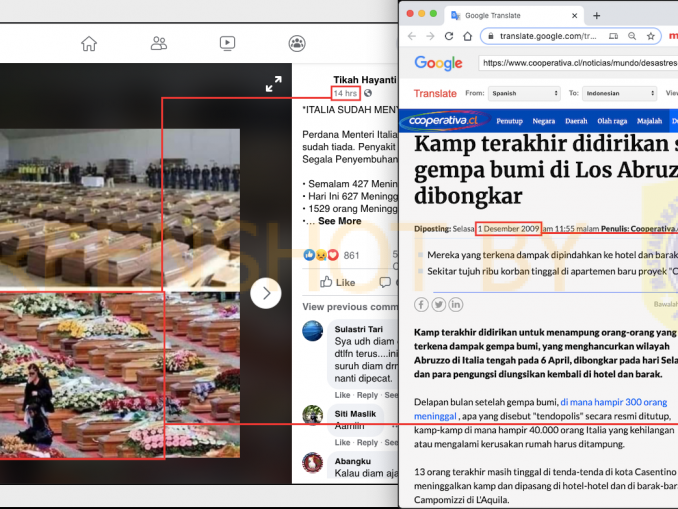Go to next photo arrow
This screenshot has width=678, height=509.
[x=266, y=293]
